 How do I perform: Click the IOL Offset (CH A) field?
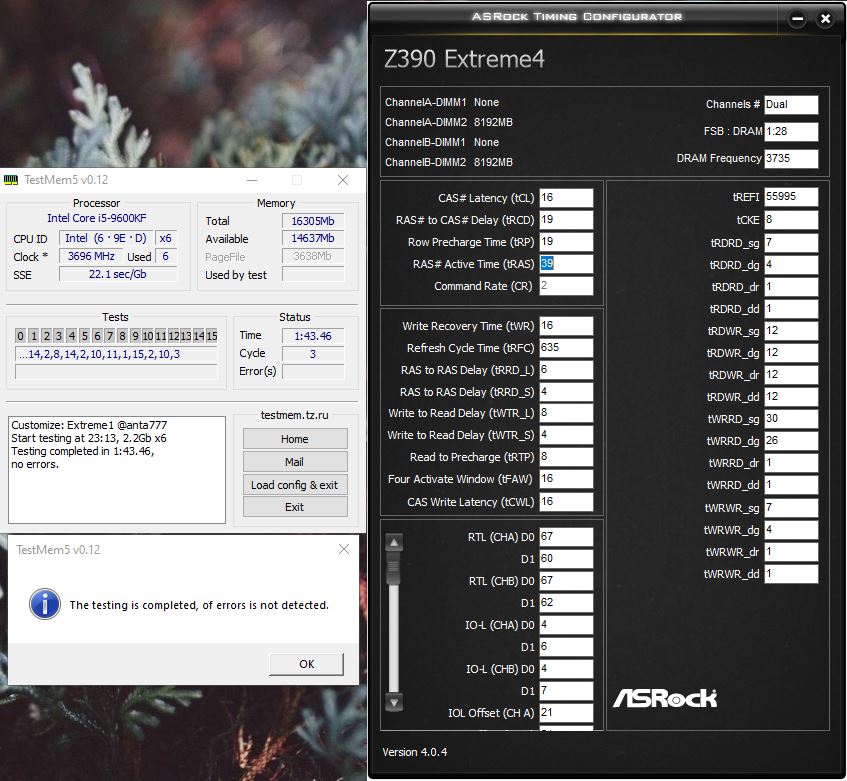[x=566, y=713]
